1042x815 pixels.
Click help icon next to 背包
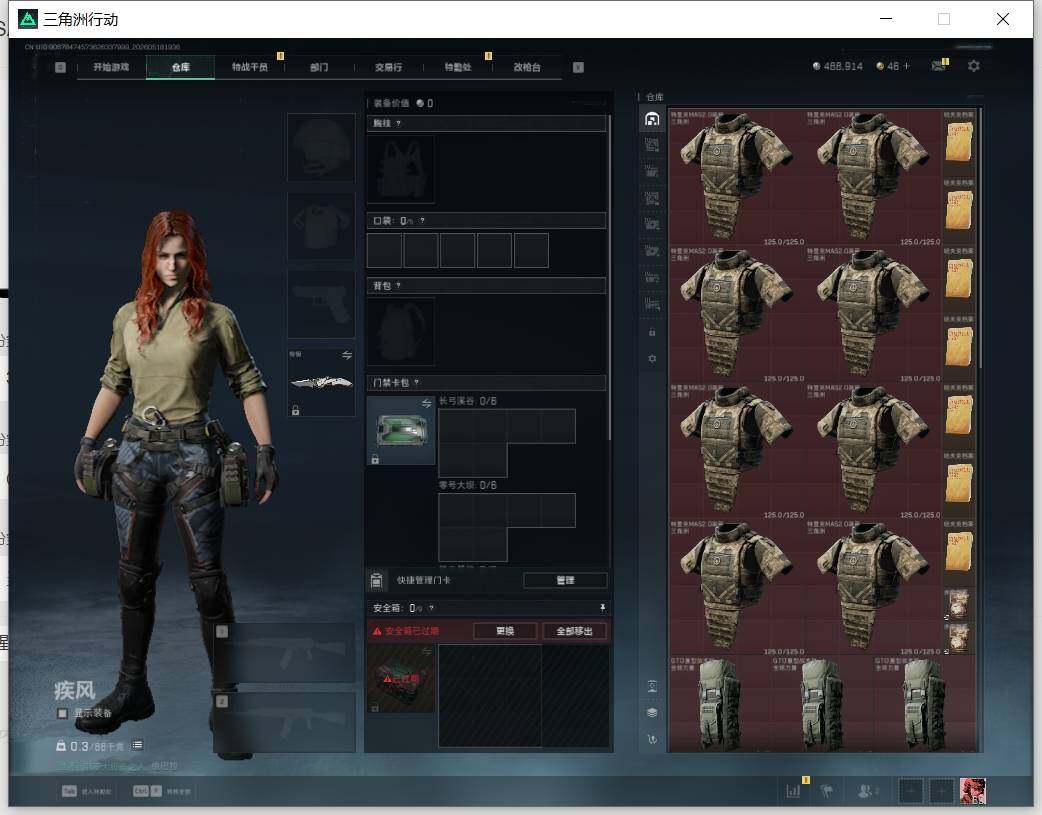(x=398, y=286)
